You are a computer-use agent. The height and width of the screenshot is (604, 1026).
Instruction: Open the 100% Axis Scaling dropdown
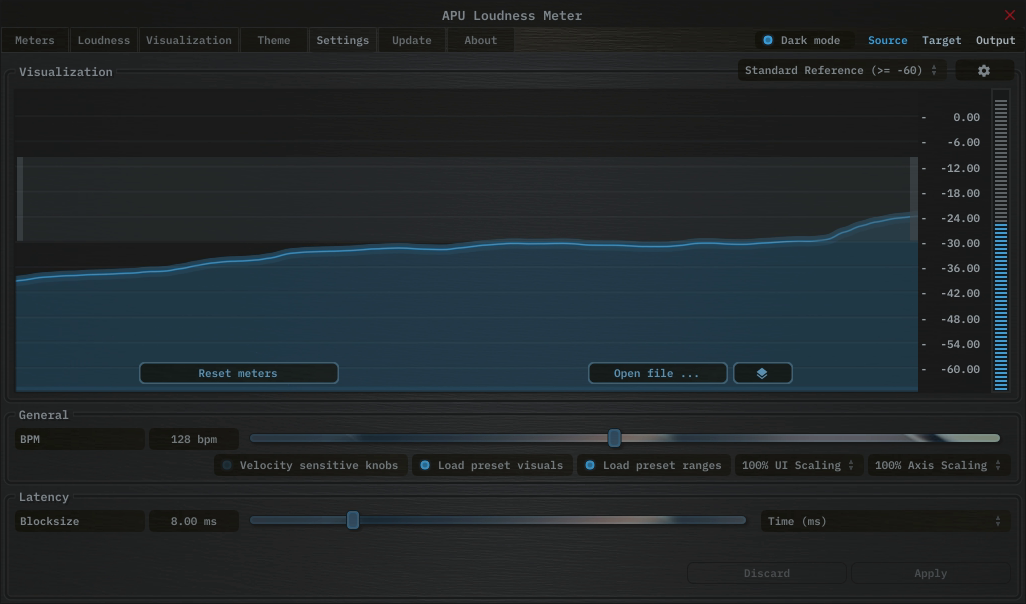click(x=938, y=465)
